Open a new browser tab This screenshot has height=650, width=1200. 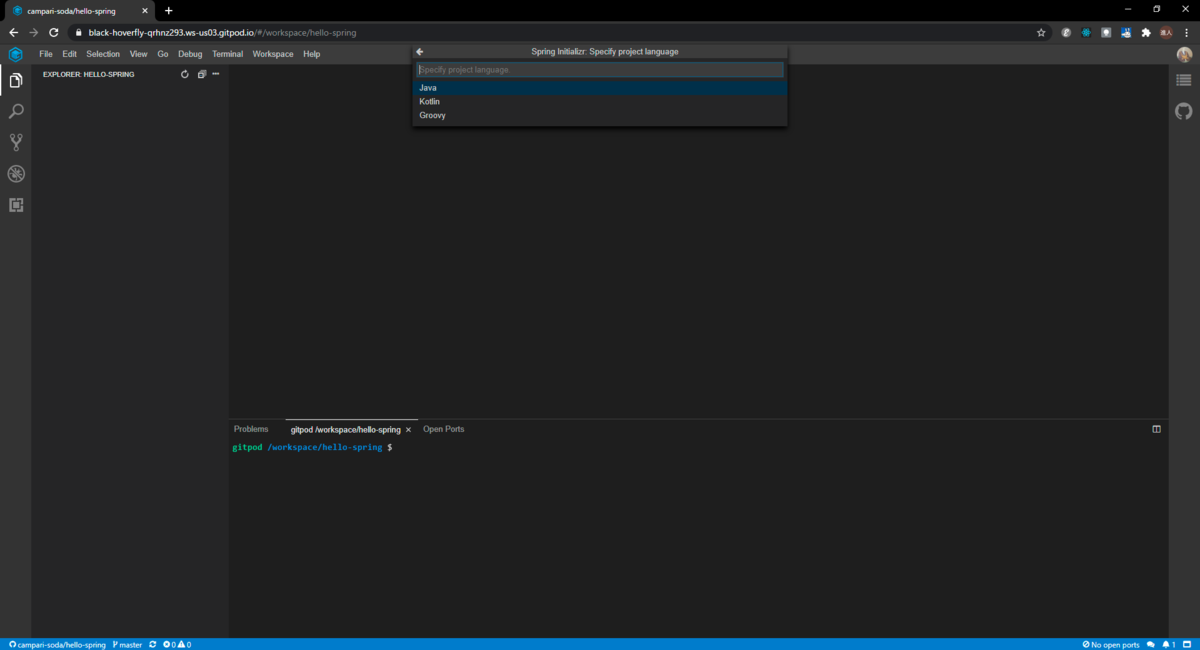168,10
